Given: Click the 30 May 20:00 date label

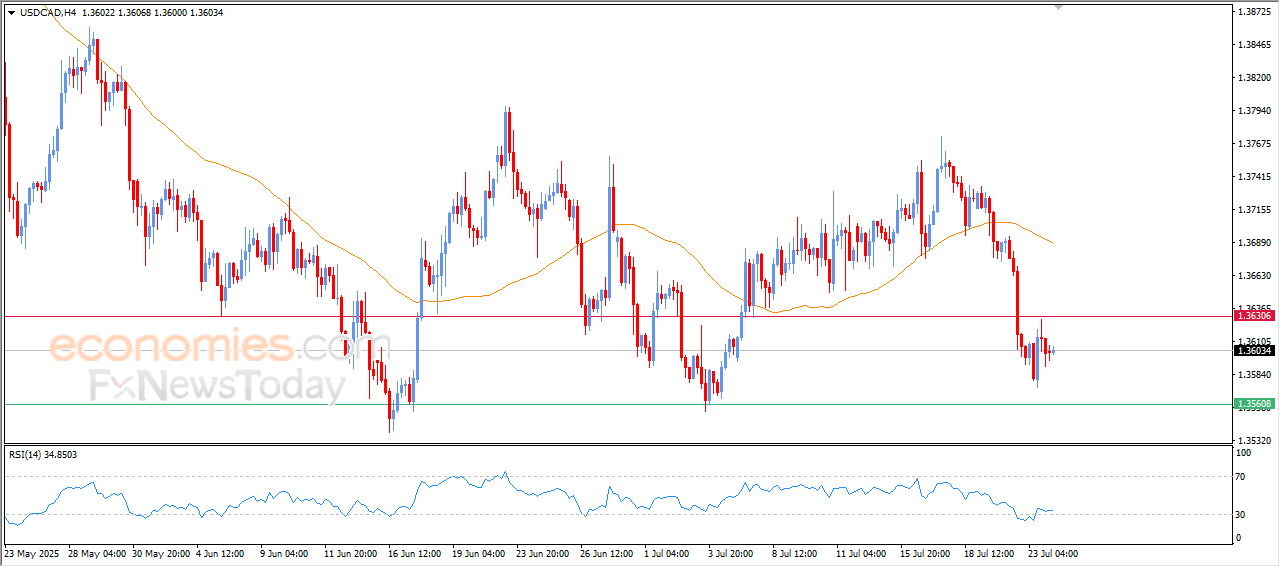Looking at the screenshot, I should [163, 553].
